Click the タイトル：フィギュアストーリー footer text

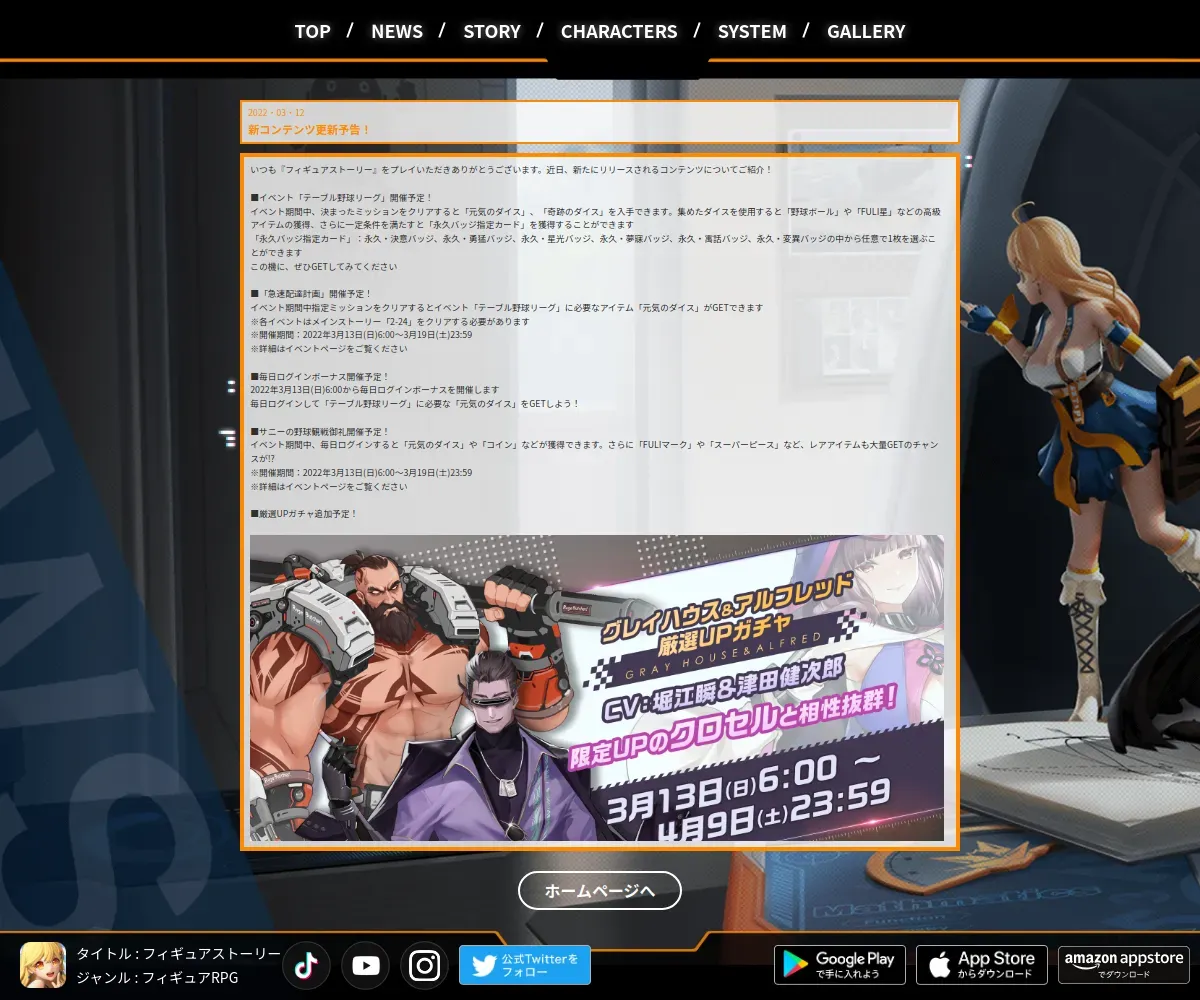click(179, 954)
